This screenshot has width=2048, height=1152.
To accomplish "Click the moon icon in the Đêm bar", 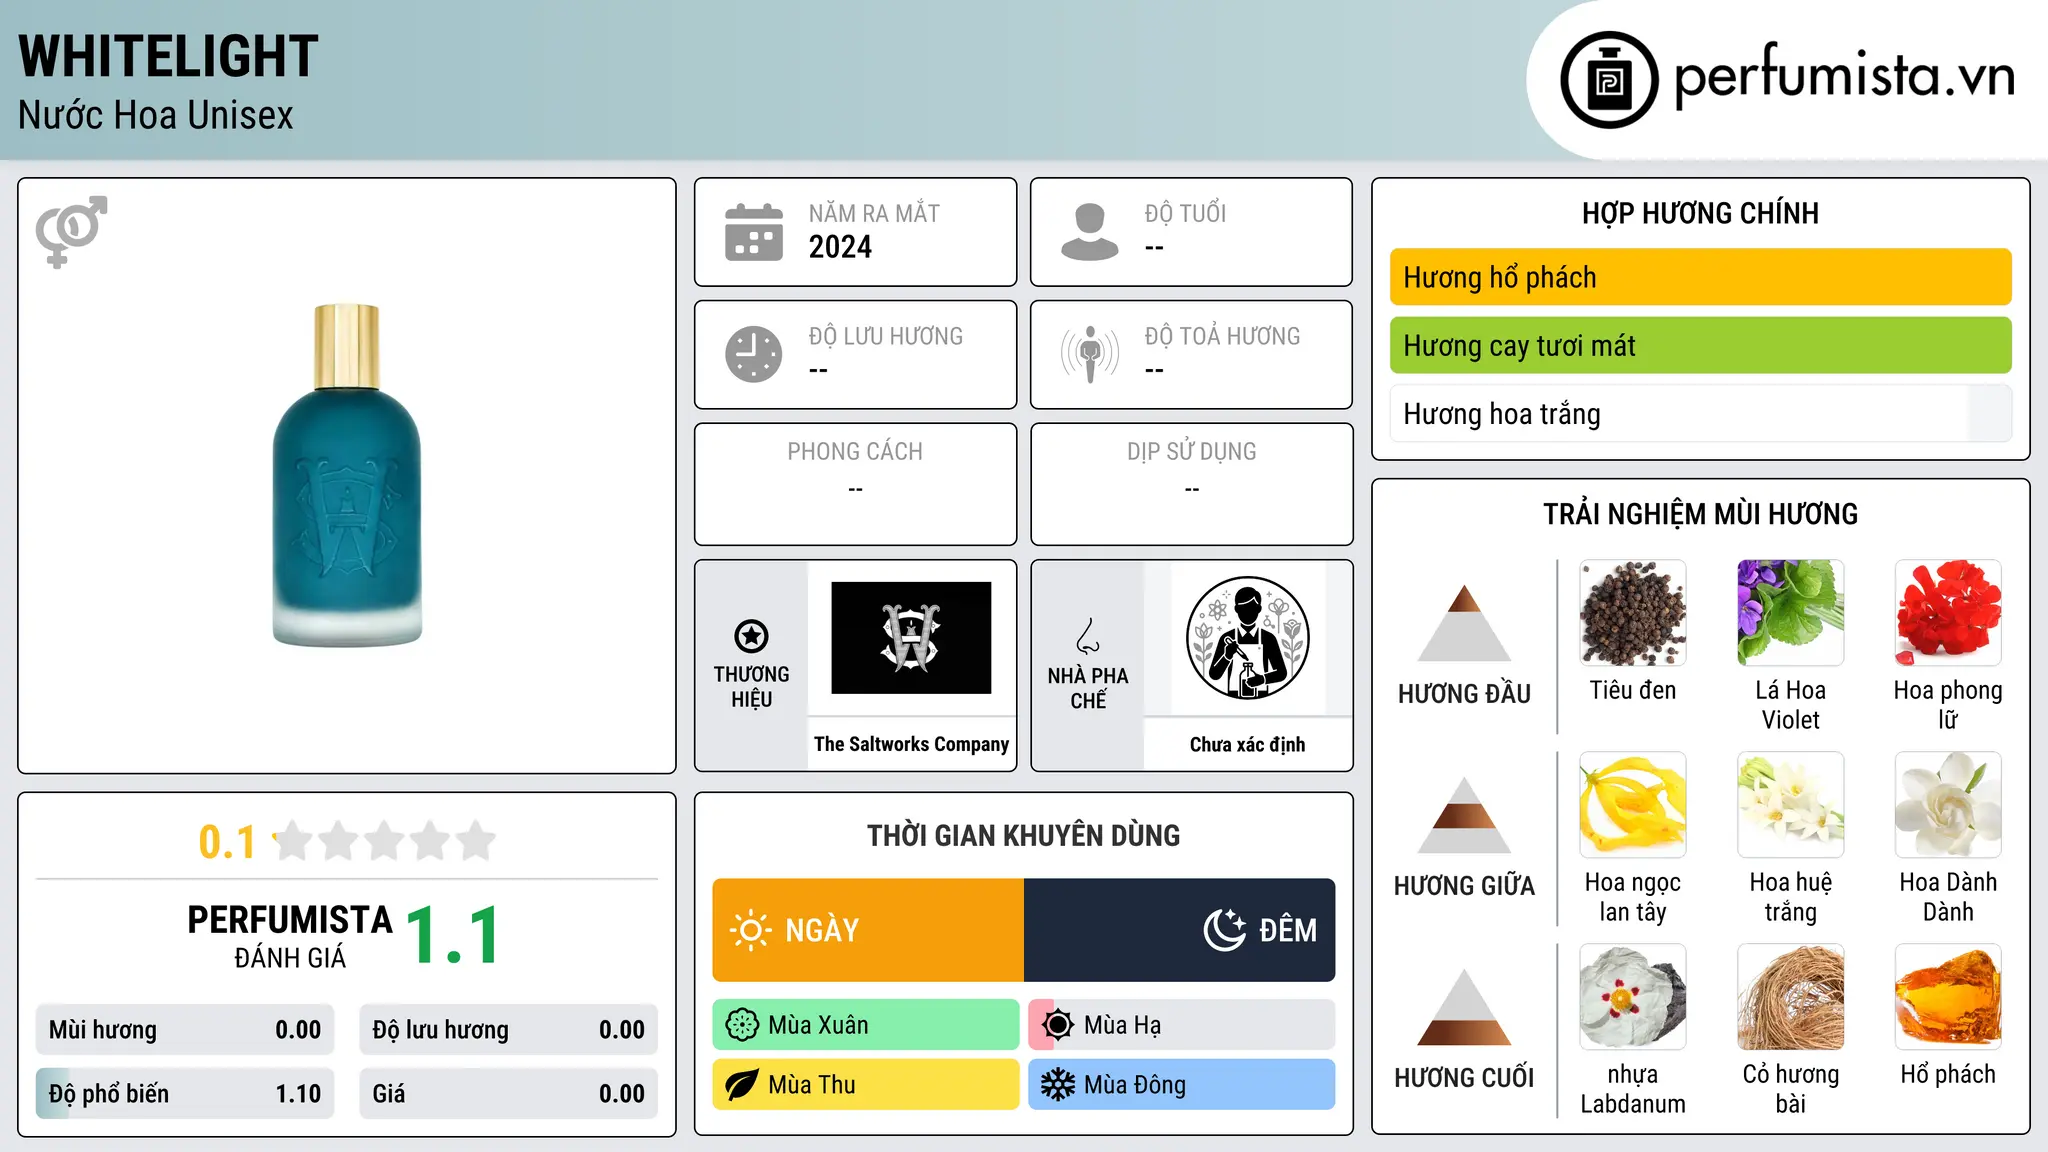I will 1224,930.
